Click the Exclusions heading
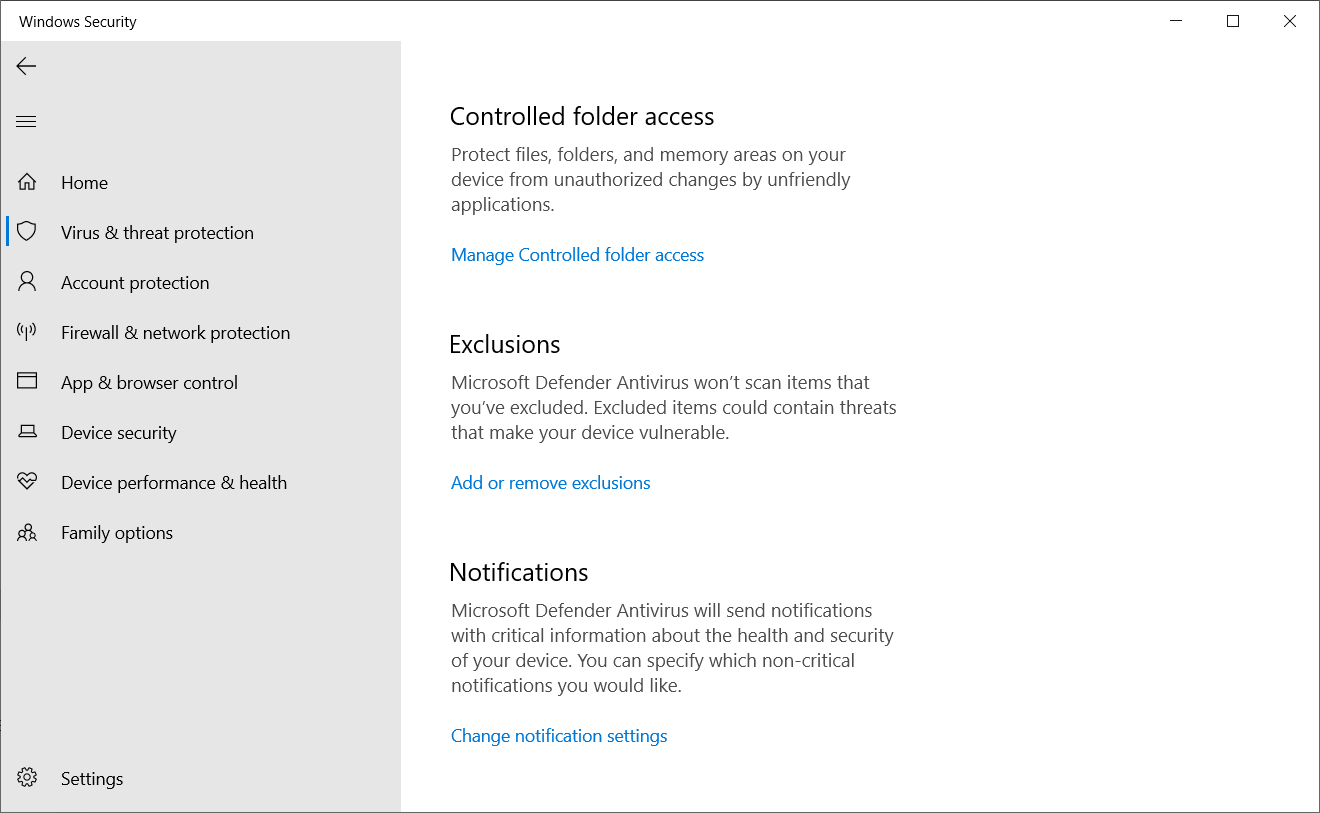The image size is (1320, 813). tap(505, 345)
